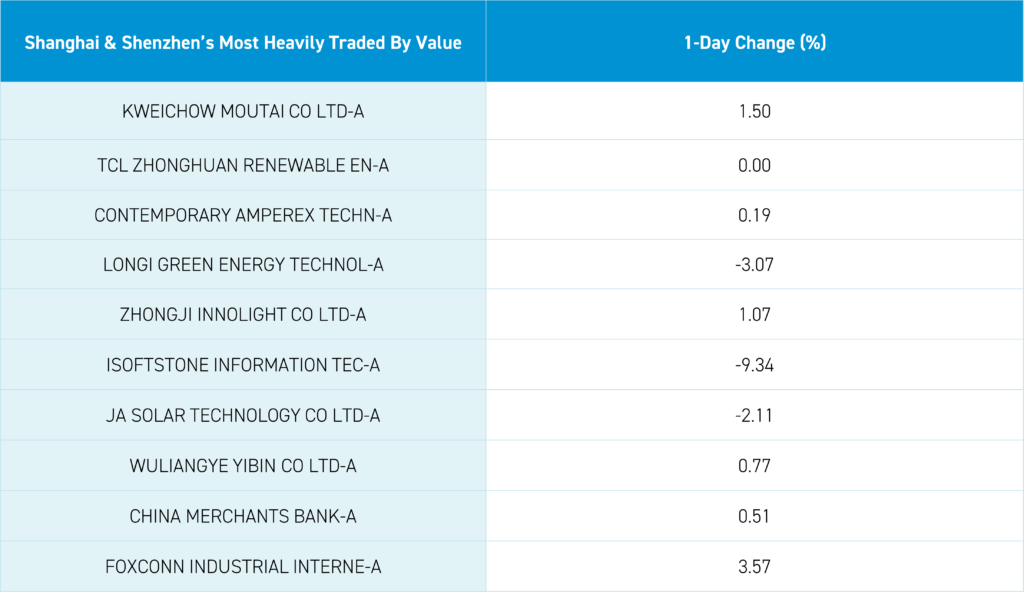Select the 0.77 change value
The height and width of the screenshot is (592, 1024).
click(x=754, y=466)
